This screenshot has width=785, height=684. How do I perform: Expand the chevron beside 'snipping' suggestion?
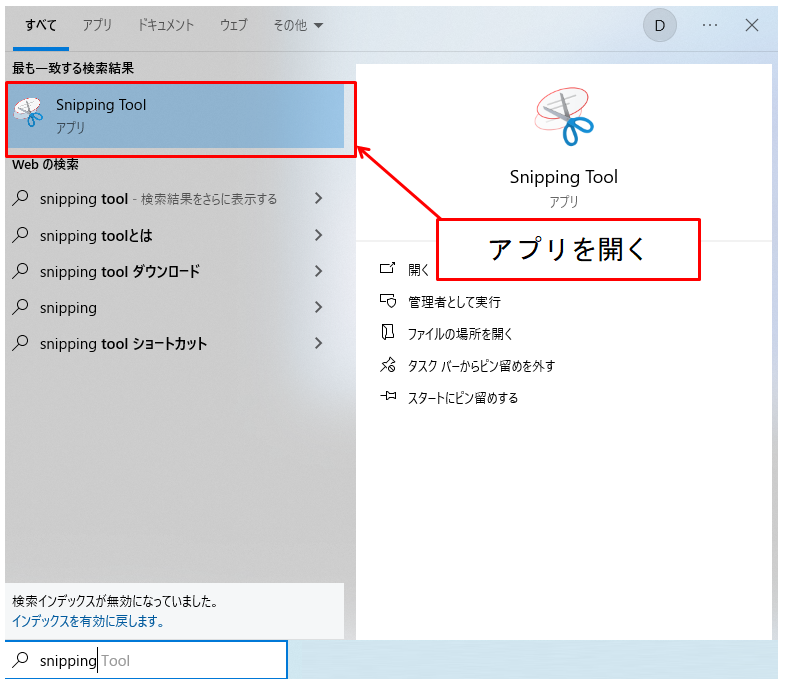(318, 307)
